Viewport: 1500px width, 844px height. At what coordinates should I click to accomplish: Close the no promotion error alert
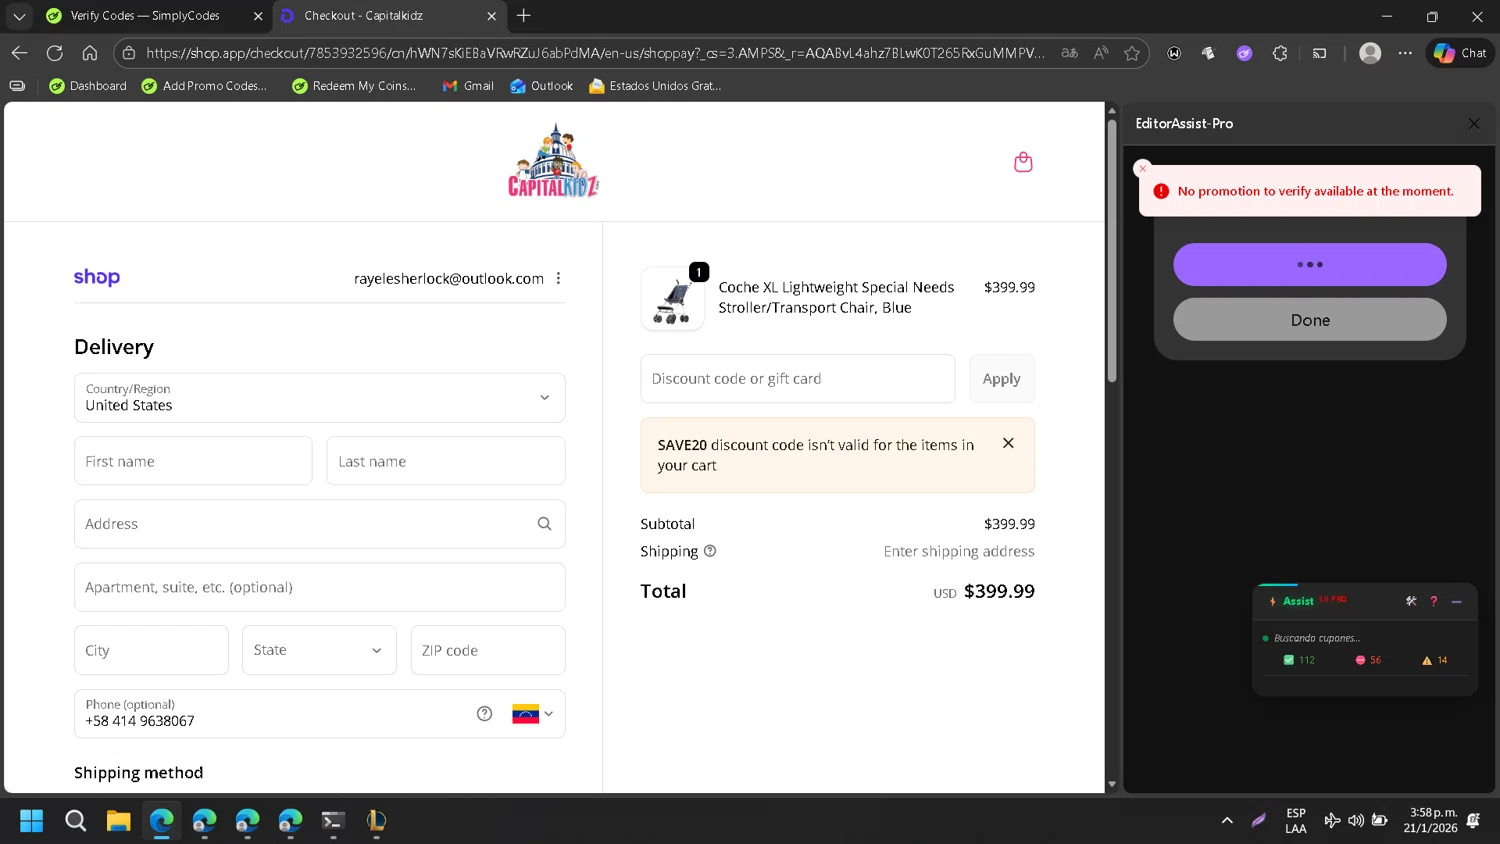coord(1143,168)
